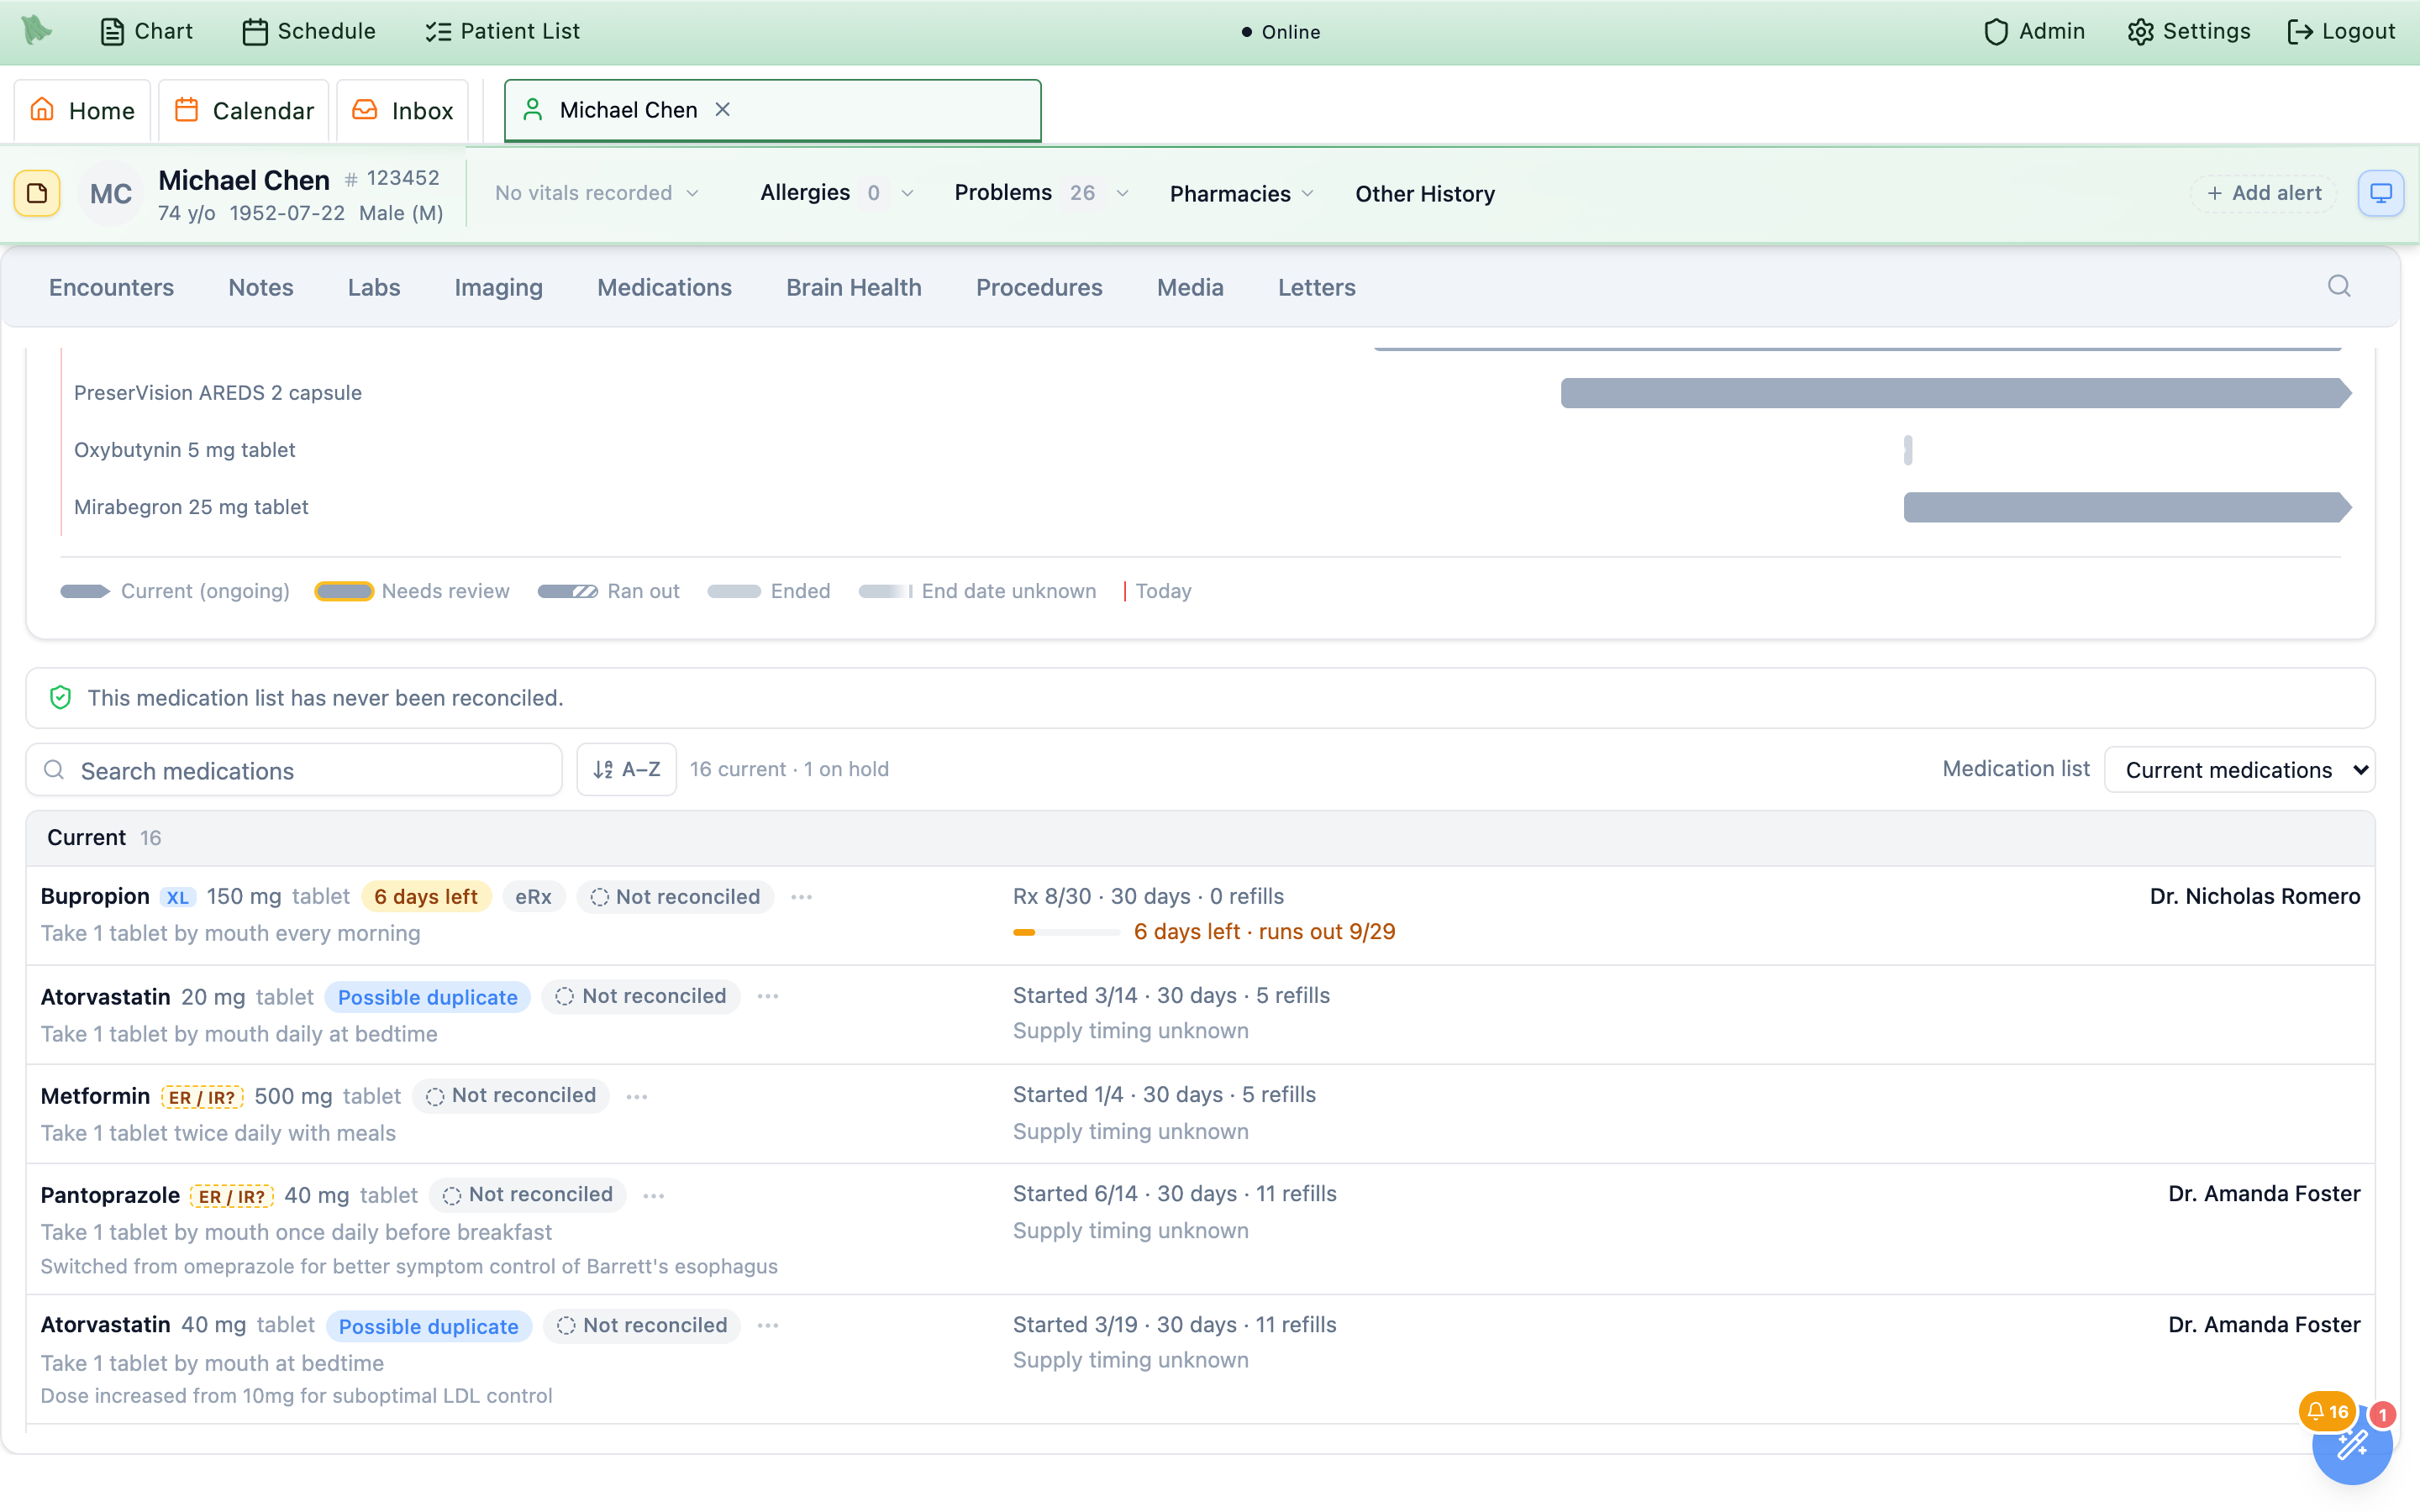Click the green bird app logo
Viewport: 2420px width, 1512px height.
(x=37, y=30)
